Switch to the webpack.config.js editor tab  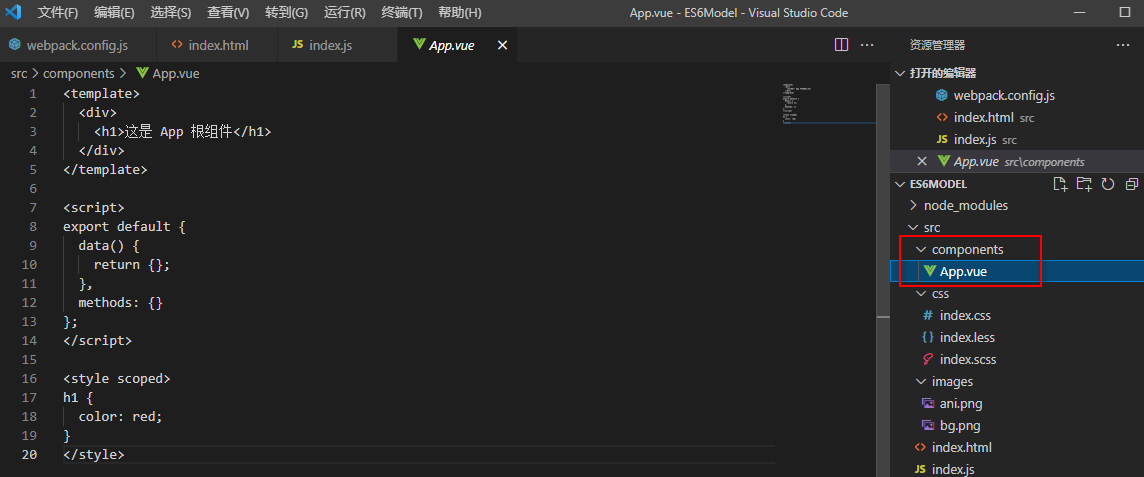[x=77, y=45]
